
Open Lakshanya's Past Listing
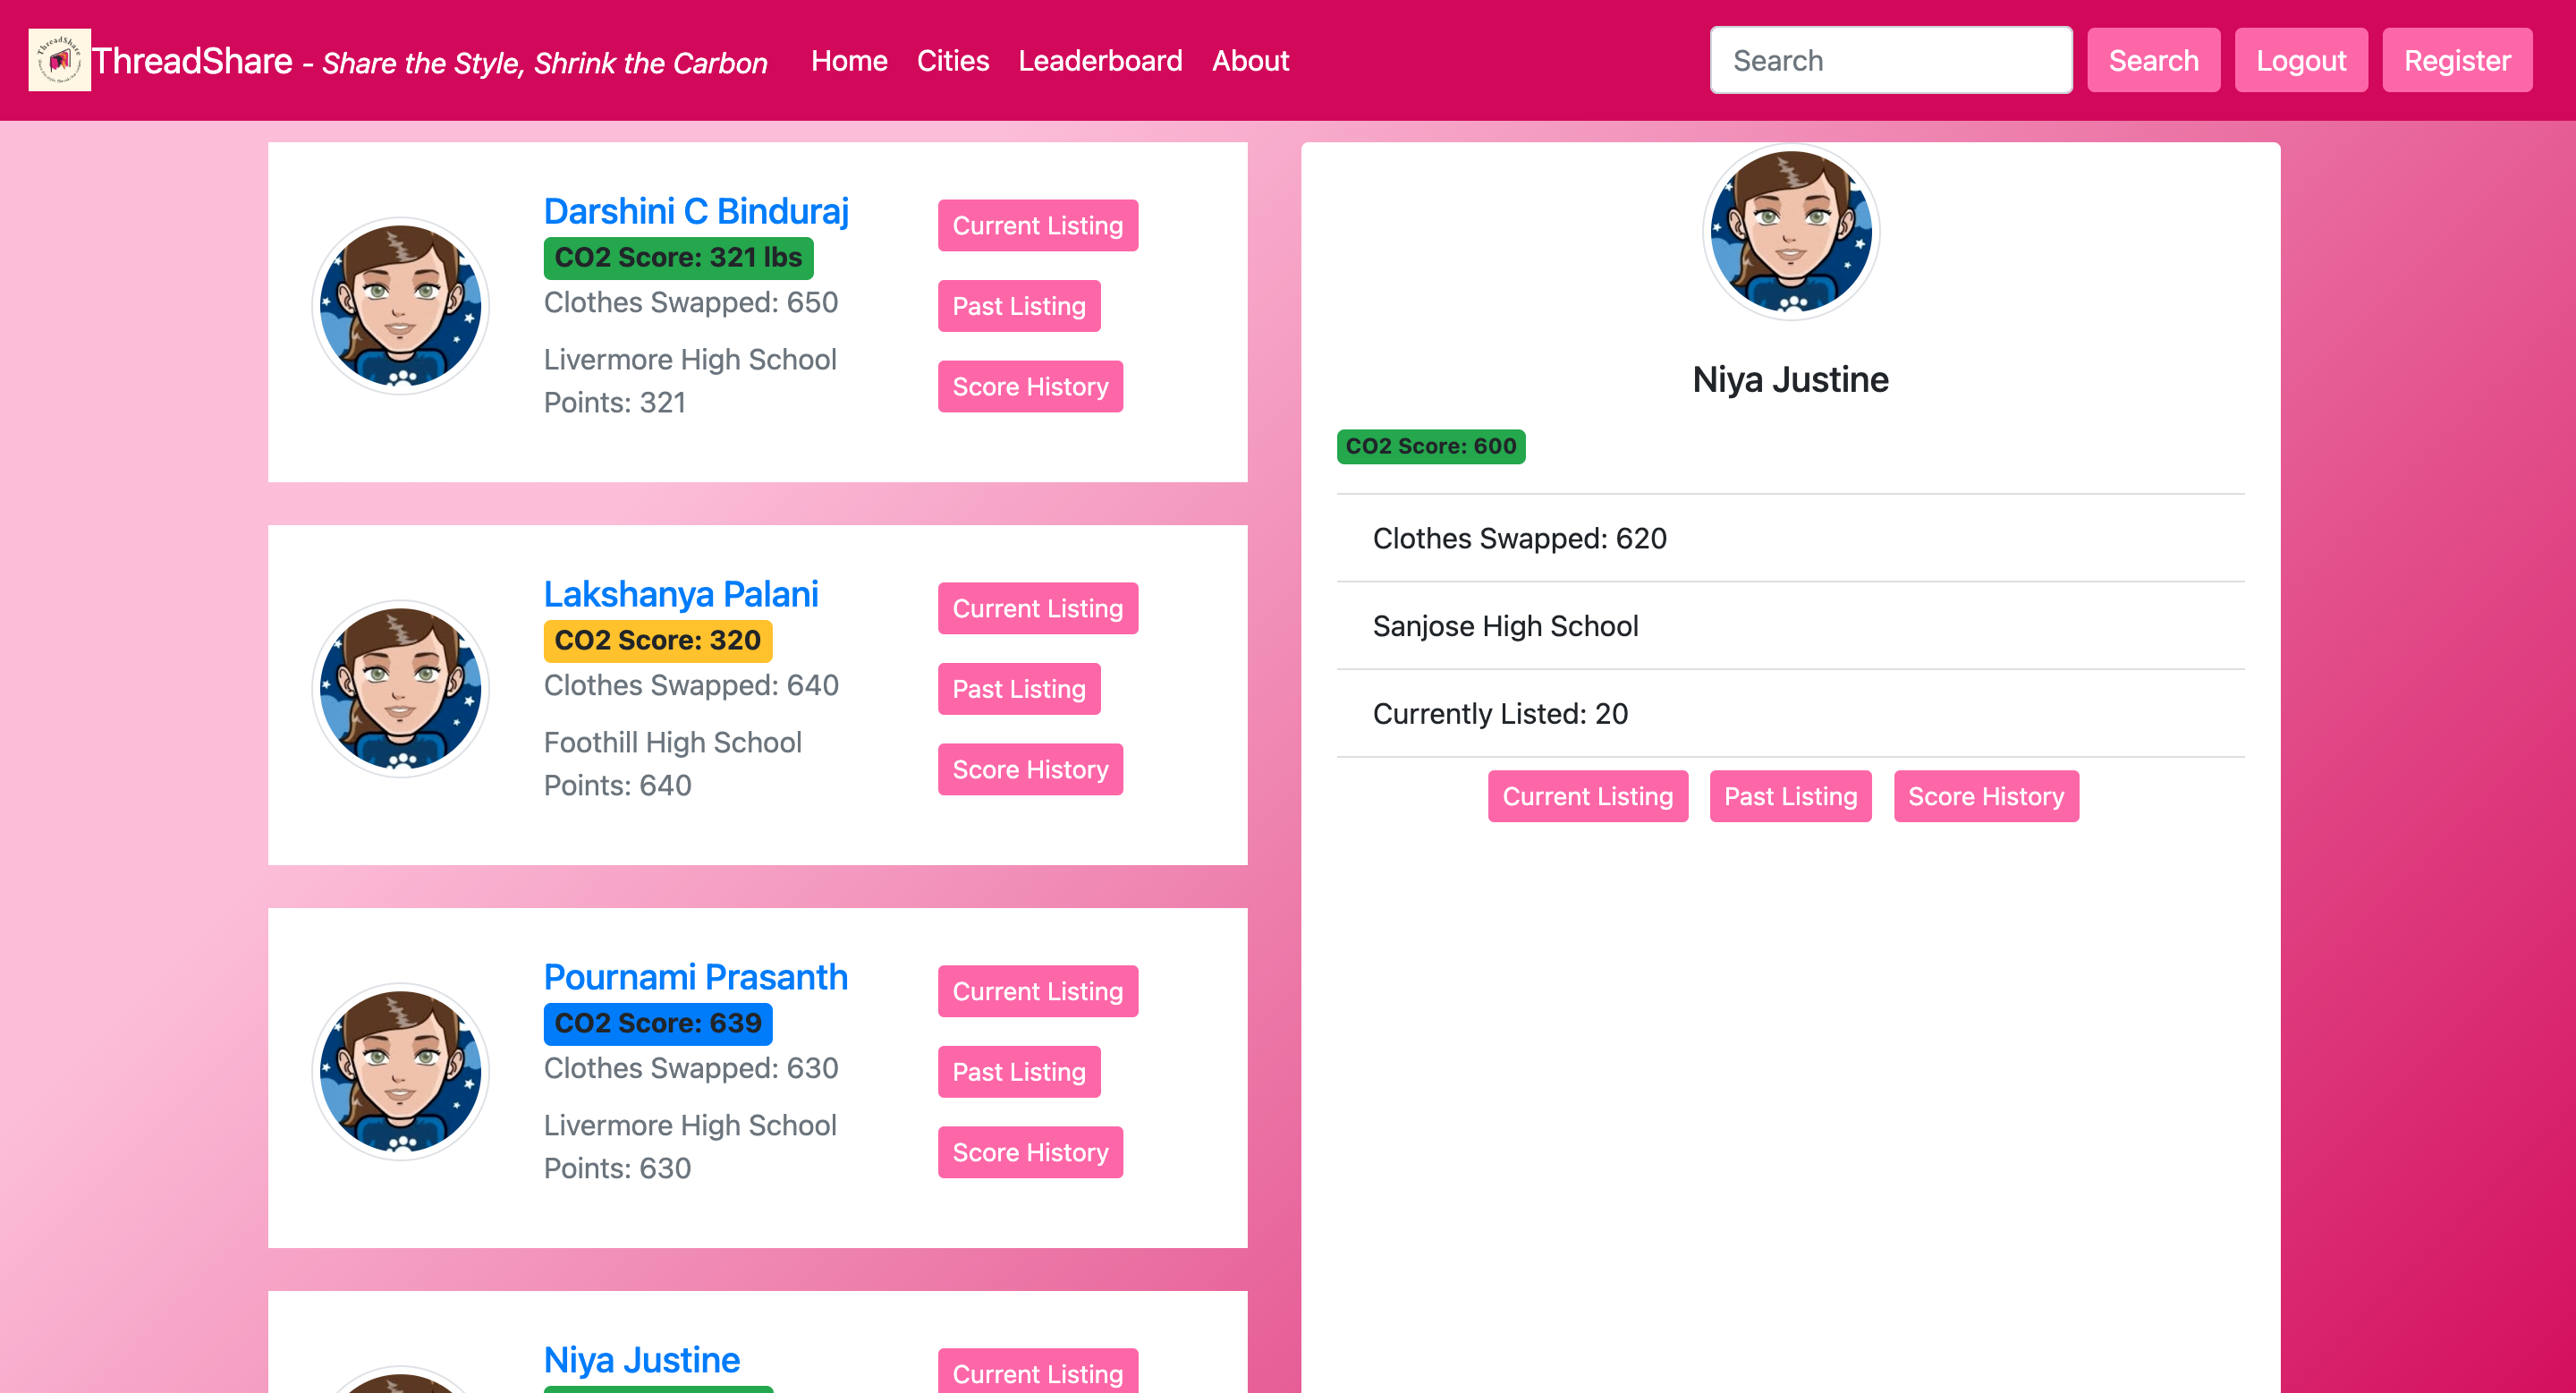(1018, 689)
